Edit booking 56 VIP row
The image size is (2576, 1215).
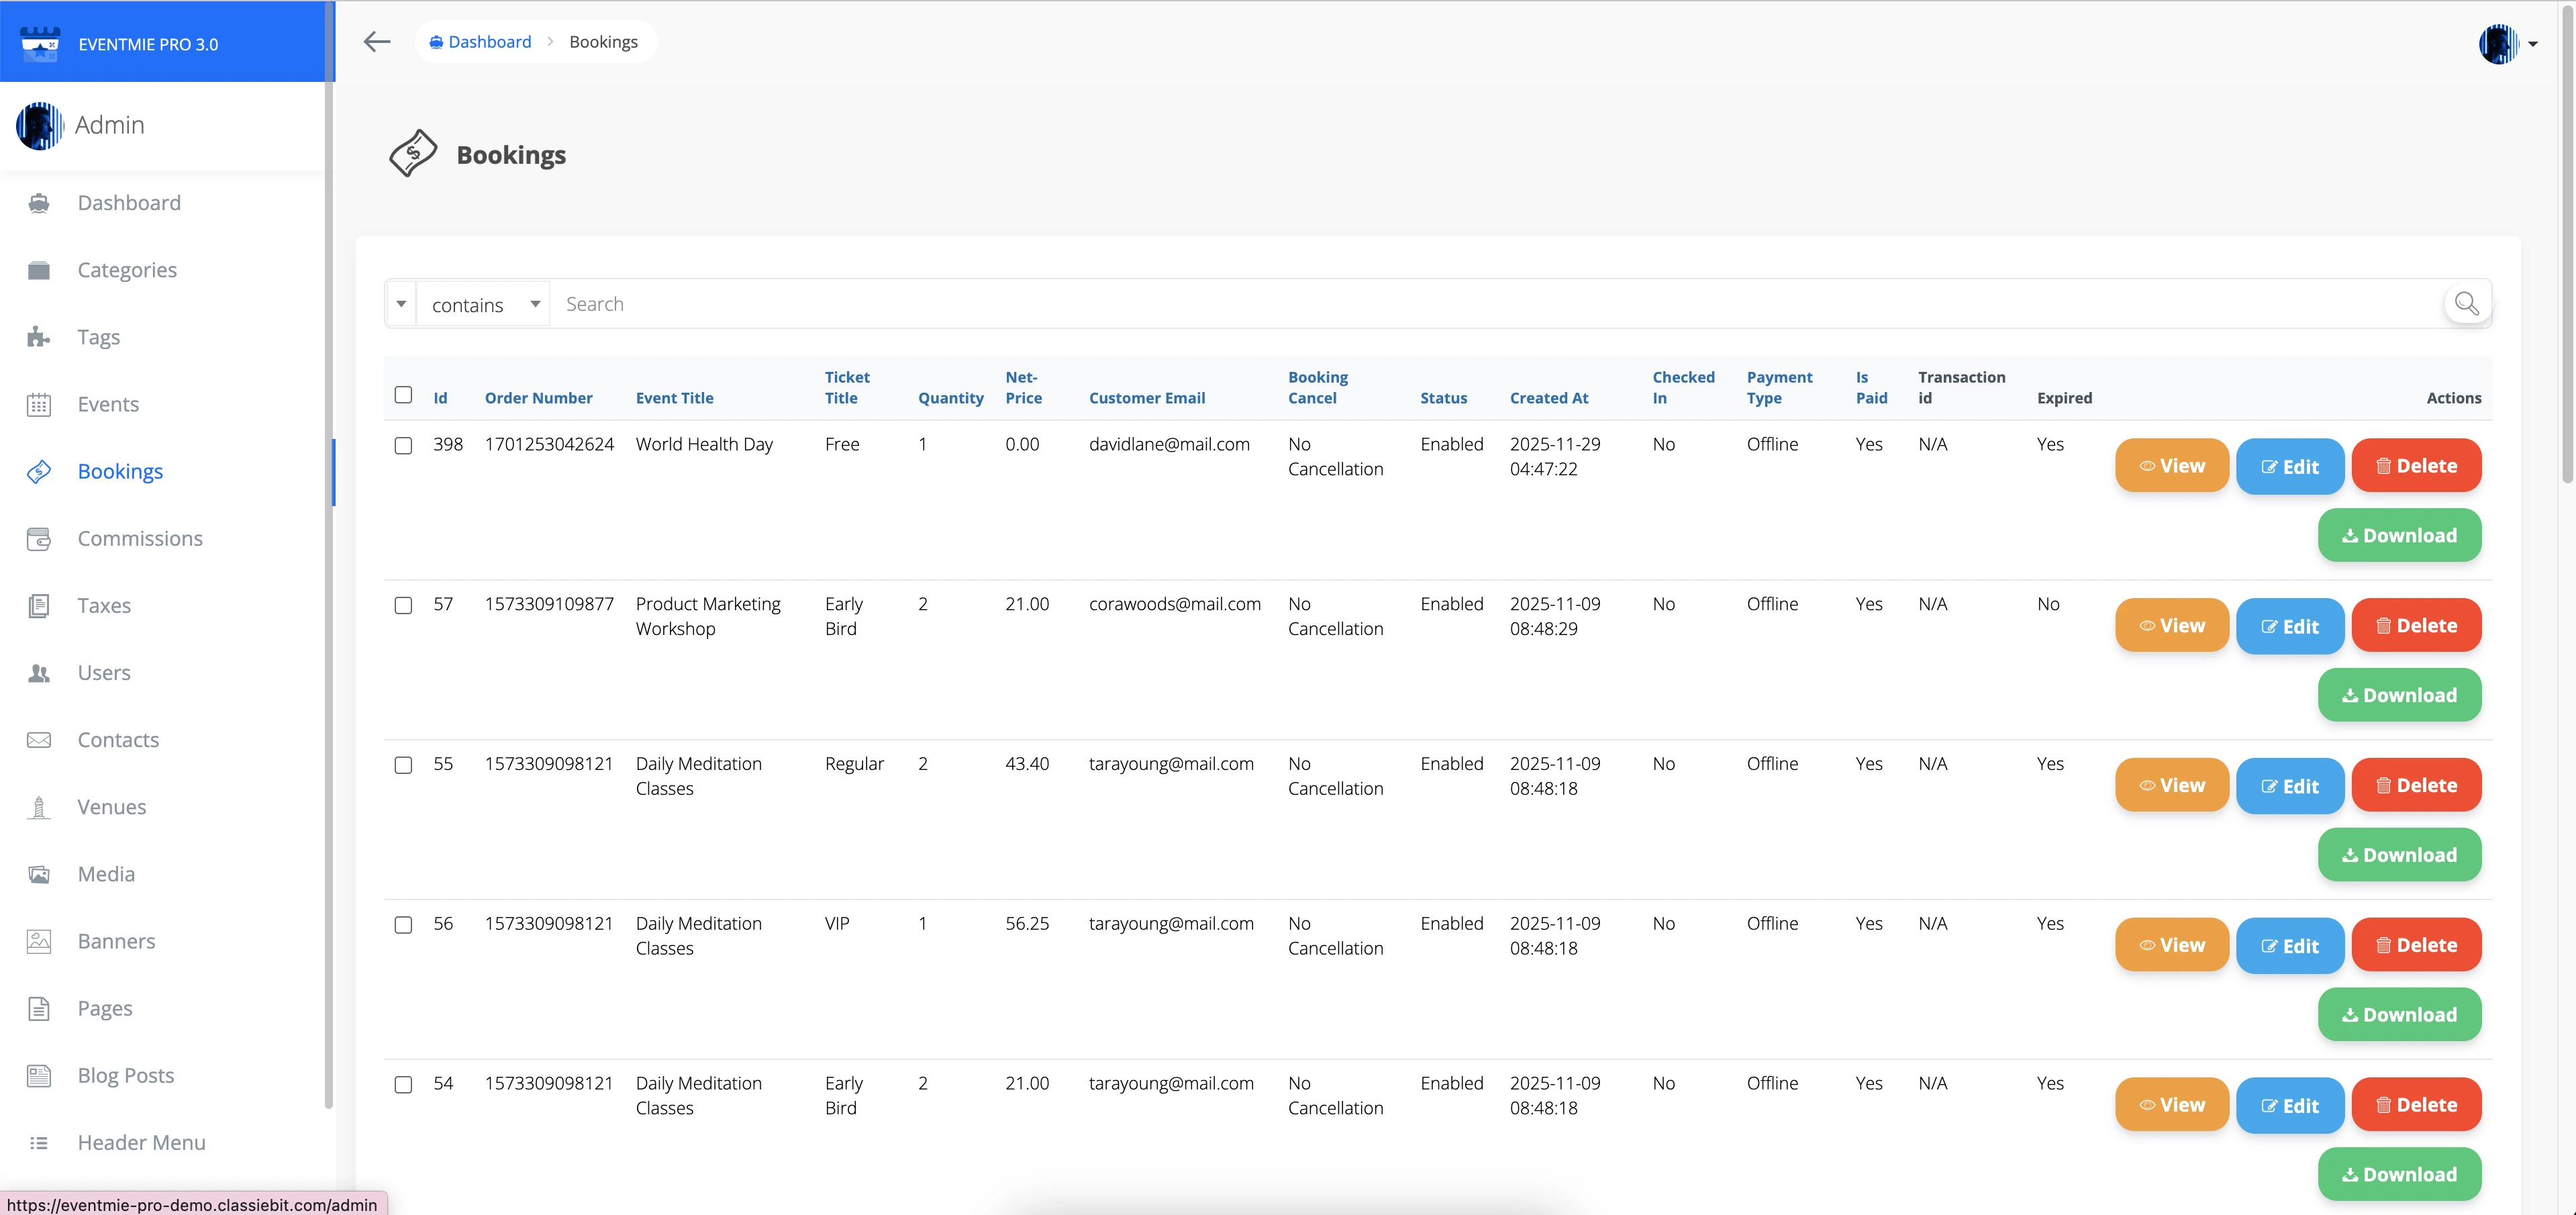pyautogui.click(x=2289, y=946)
